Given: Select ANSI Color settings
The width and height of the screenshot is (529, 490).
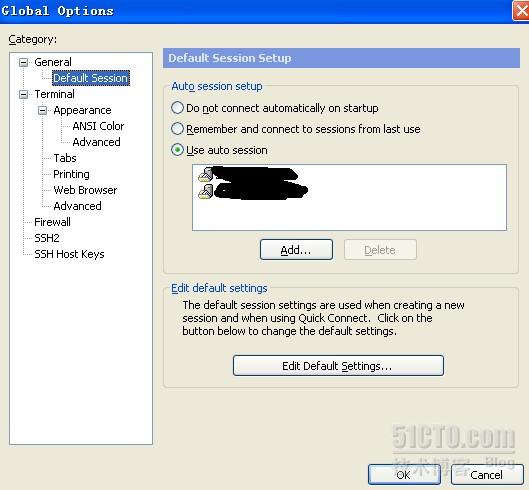Looking at the screenshot, I should pos(98,126).
